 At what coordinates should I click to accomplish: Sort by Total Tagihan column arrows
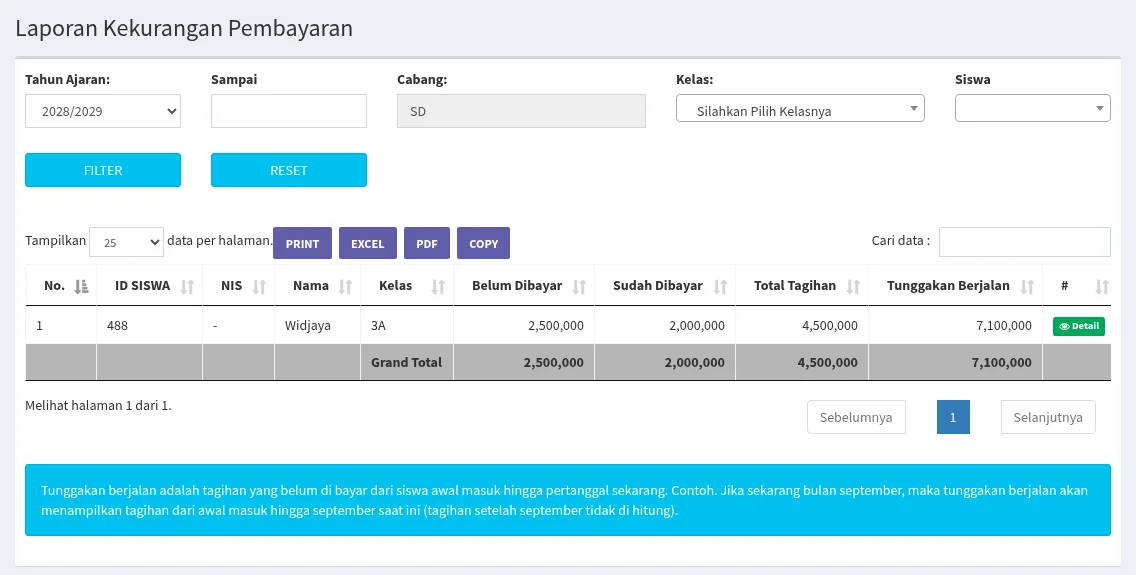[853, 286]
